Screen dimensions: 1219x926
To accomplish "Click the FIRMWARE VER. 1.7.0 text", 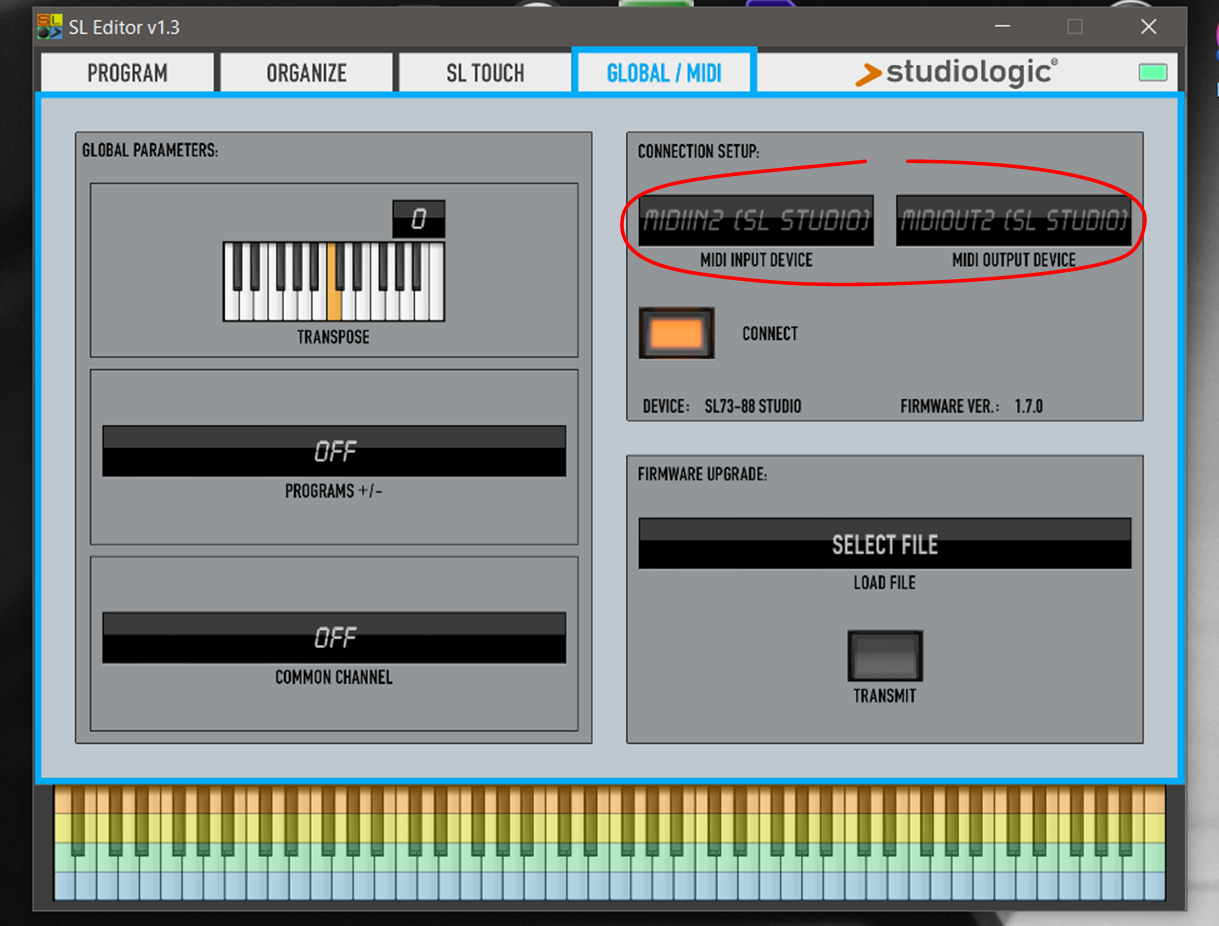I will tap(972, 407).
